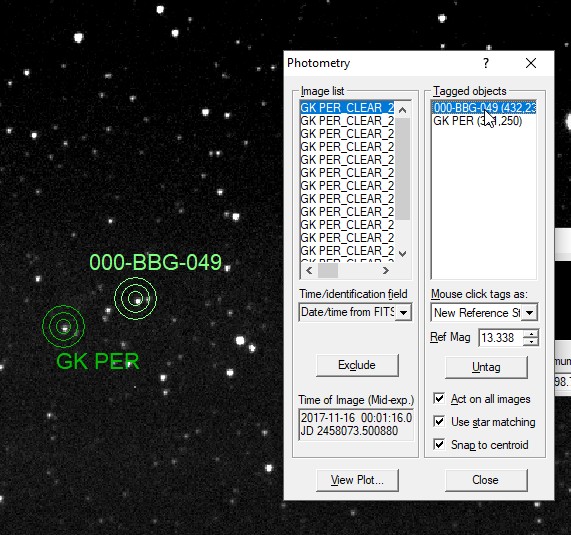Toggle the Act on all images checkbox
Viewport: 571px width, 535px height.
(x=439, y=398)
